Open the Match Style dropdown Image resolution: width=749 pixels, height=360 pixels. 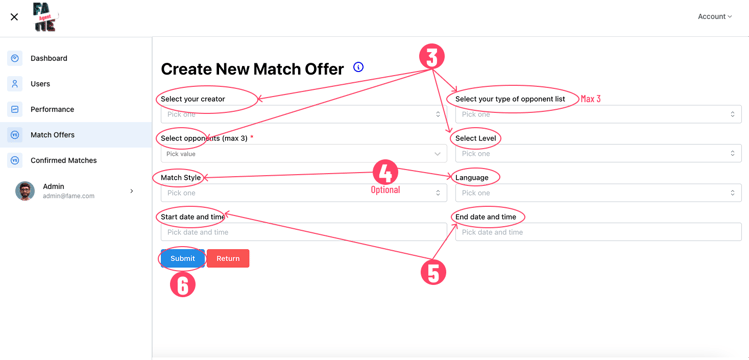pos(304,193)
